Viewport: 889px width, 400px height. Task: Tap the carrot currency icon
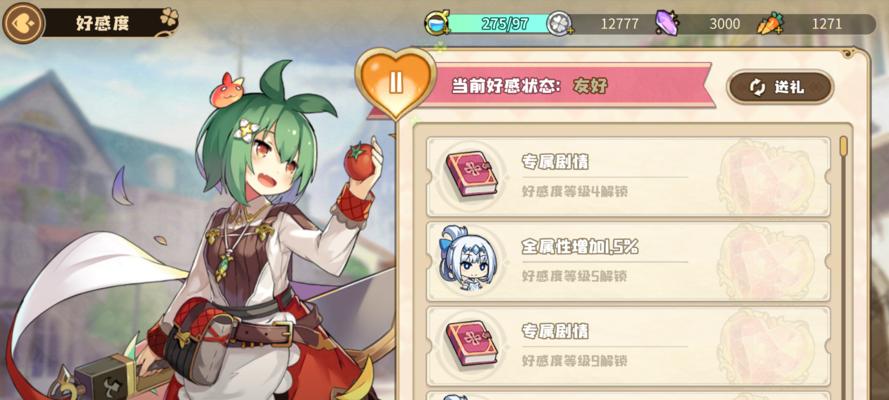tap(771, 24)
